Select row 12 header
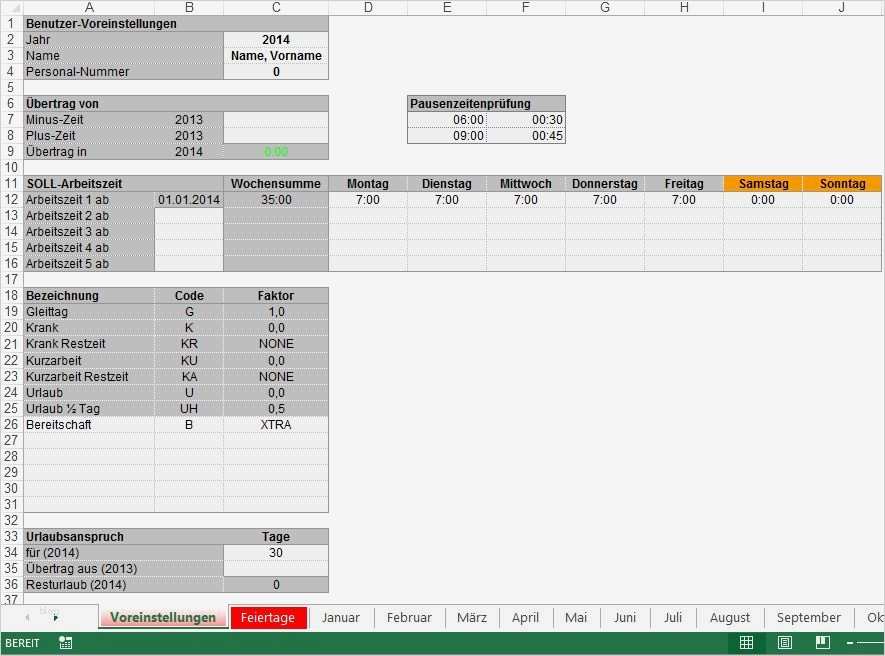The image size is (885, 656). pos(10,199)
